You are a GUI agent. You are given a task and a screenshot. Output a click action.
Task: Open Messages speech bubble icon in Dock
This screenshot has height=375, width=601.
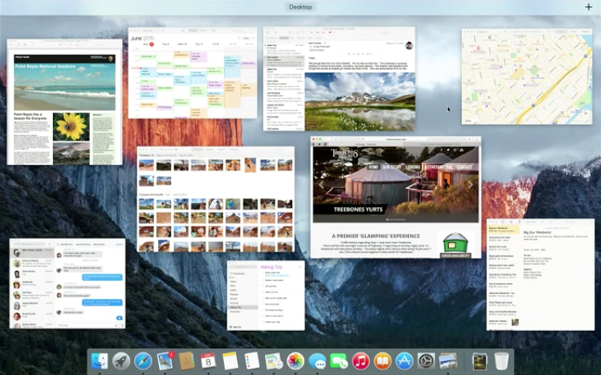tap(317, 361)
